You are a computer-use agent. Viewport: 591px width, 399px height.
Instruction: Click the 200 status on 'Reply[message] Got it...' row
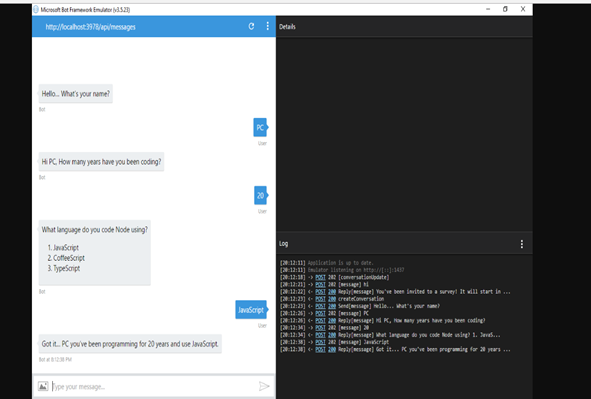pos(332,349)
